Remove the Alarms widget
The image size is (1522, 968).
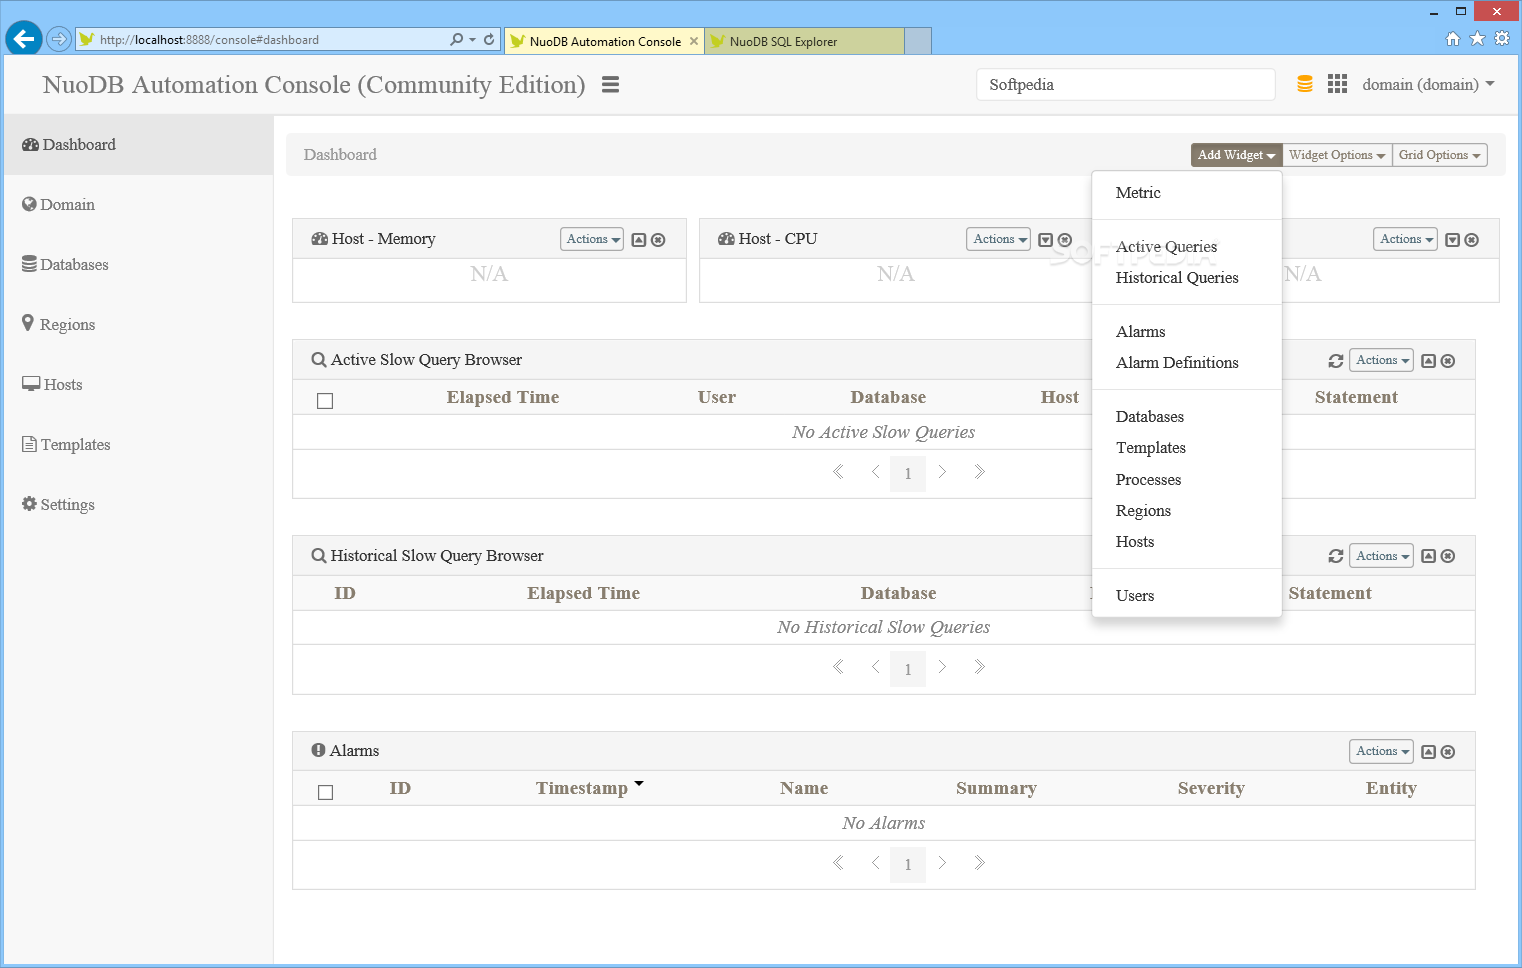pos(1448,752)
